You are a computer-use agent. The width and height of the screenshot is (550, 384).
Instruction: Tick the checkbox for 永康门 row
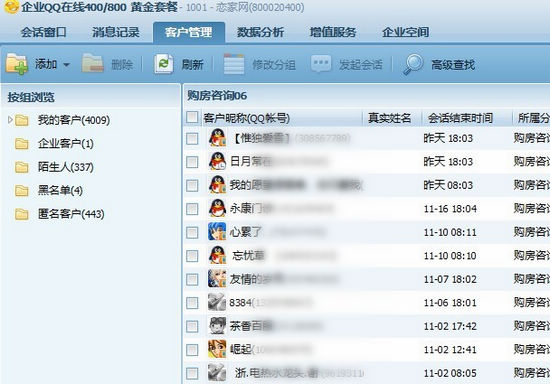coord(192,209)
